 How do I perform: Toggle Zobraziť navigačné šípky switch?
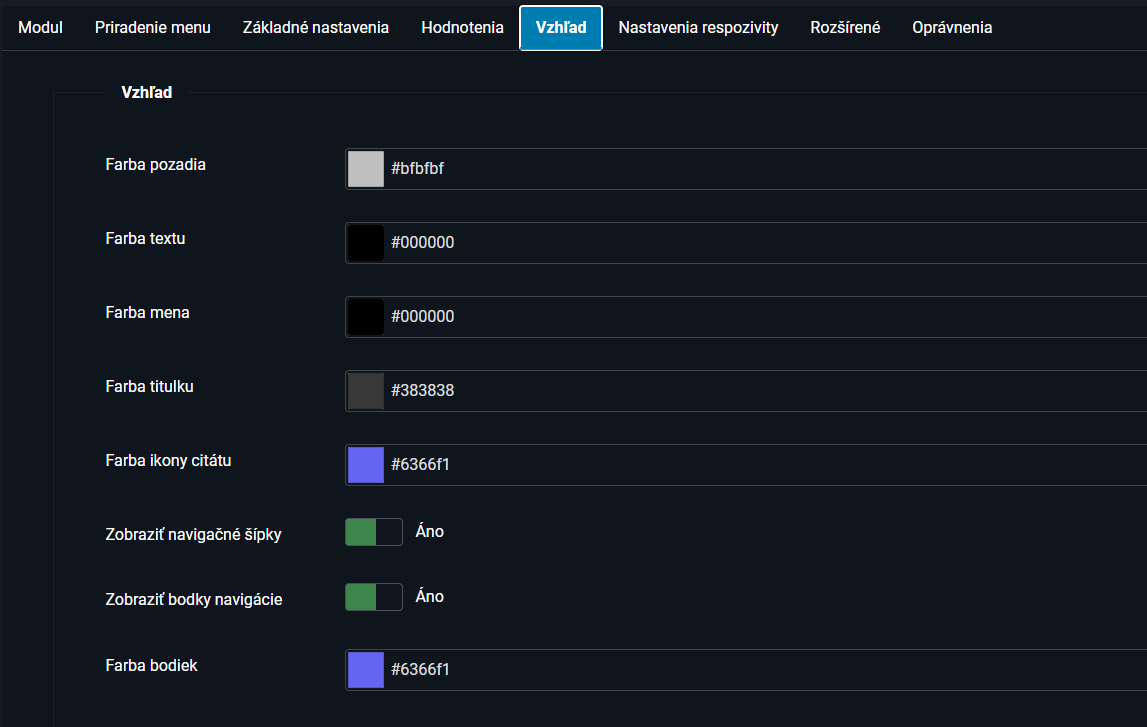(x=374, y=532)
